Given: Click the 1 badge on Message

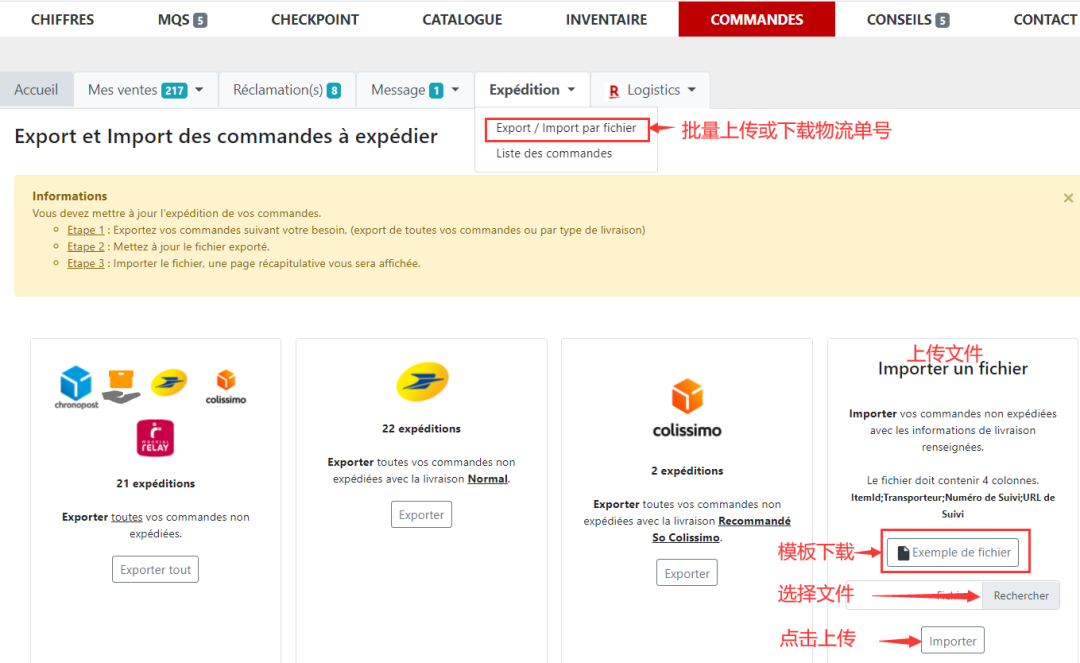Looking at the screenshot, I should point(436,90).
